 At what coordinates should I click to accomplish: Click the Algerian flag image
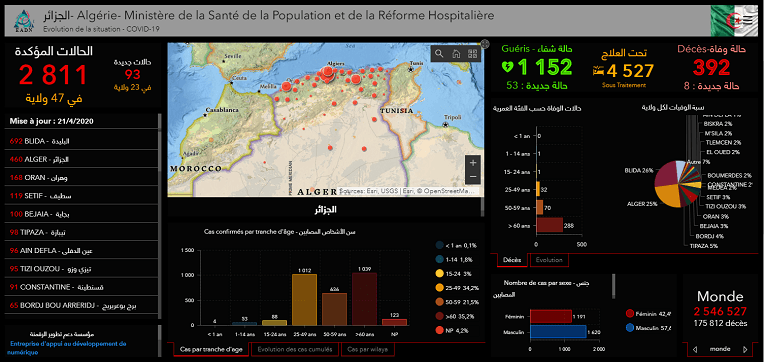point(734,21)
